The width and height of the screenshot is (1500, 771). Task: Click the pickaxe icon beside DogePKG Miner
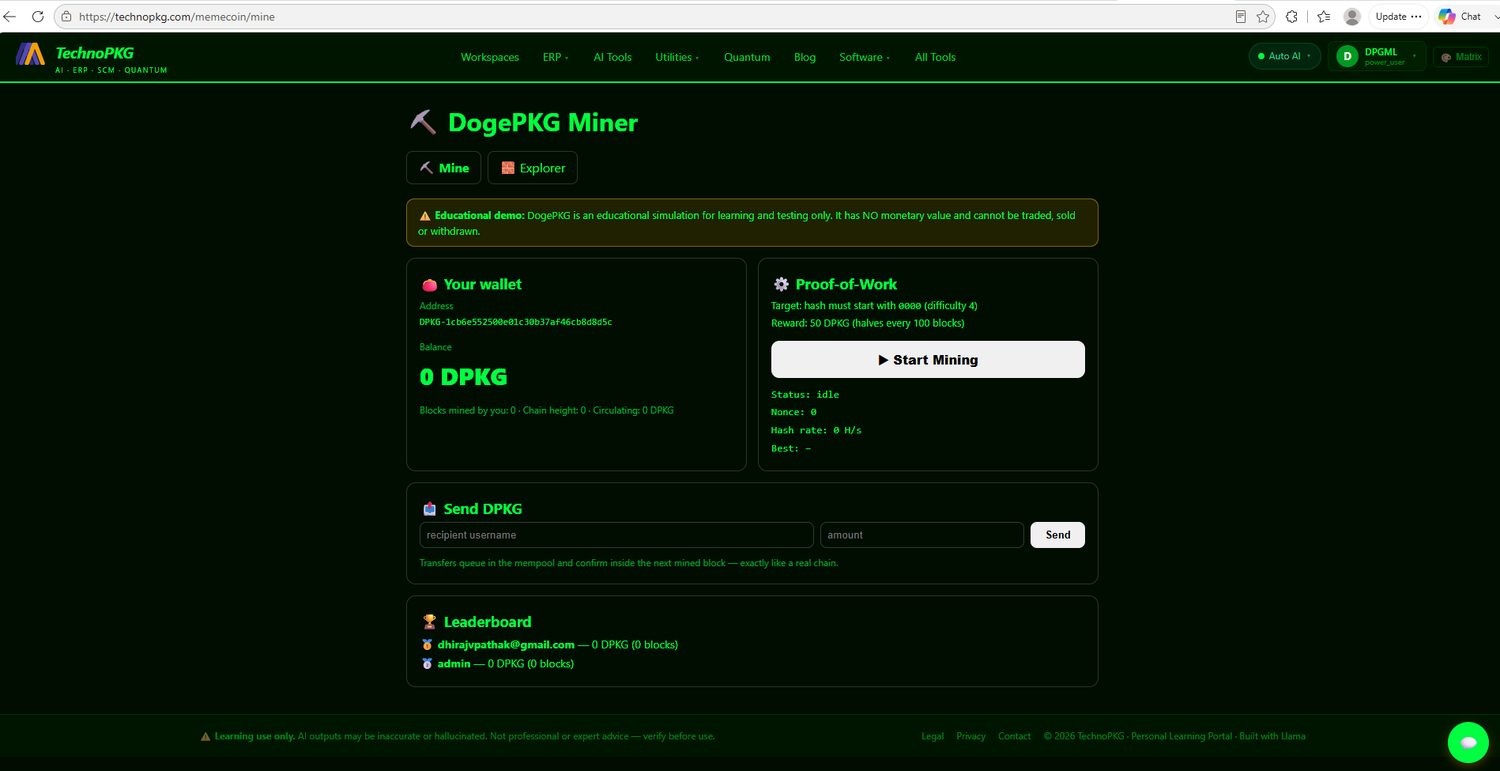click(x=423, y=123)
